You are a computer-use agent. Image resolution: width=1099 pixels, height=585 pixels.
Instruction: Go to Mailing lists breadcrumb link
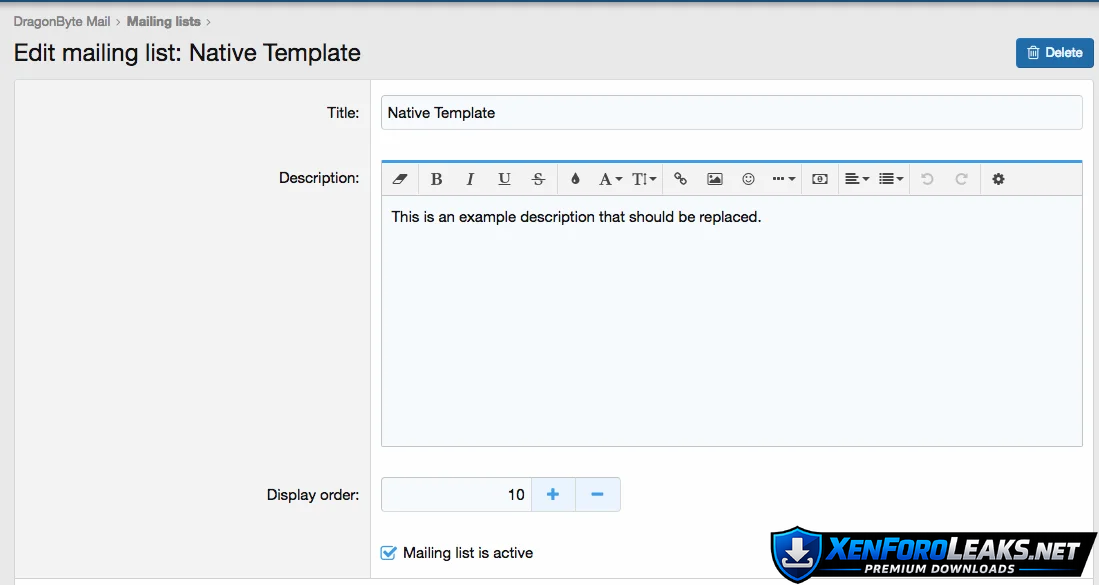point(163,21)
